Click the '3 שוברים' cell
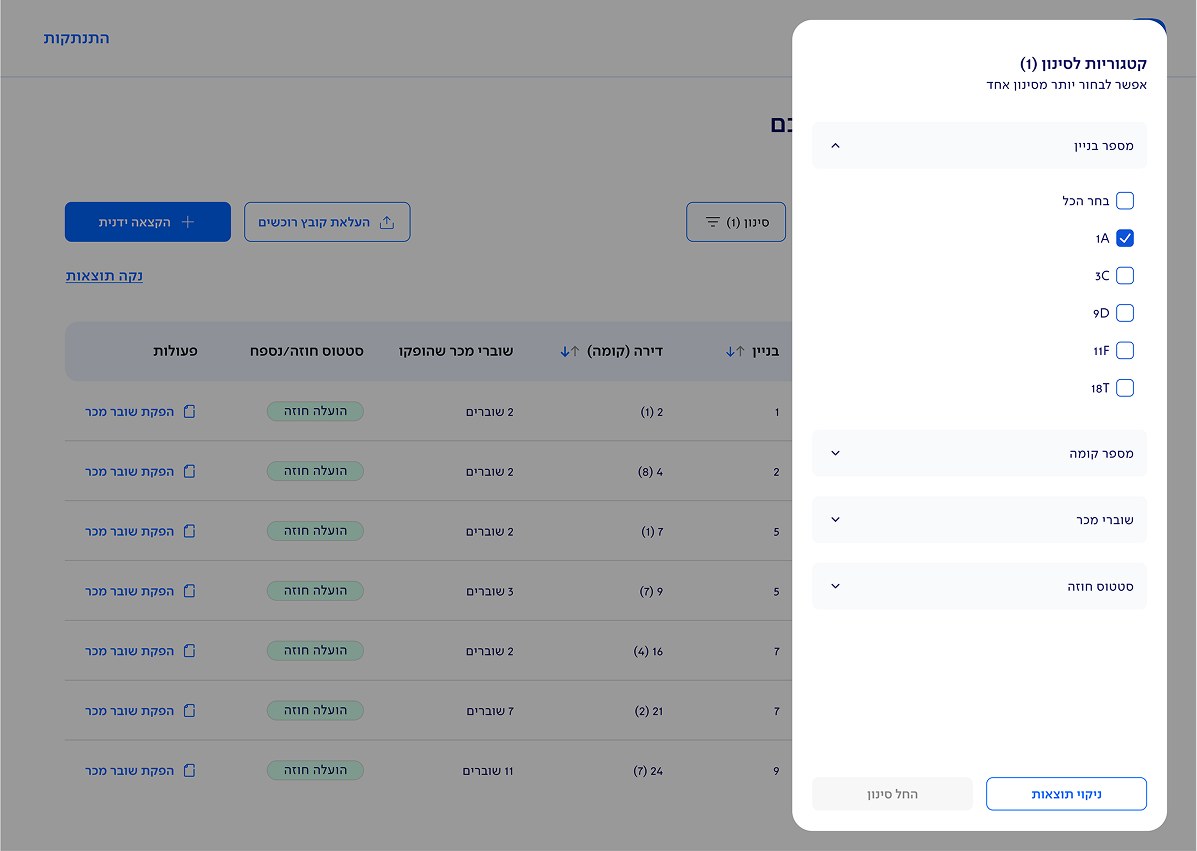1197x851 pixels. [x=490, y=592]
